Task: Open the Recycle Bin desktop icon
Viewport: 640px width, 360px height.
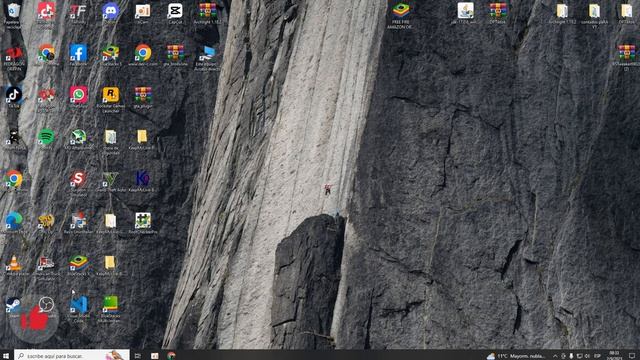Action: pyautogui.click(x=13, y=14)
